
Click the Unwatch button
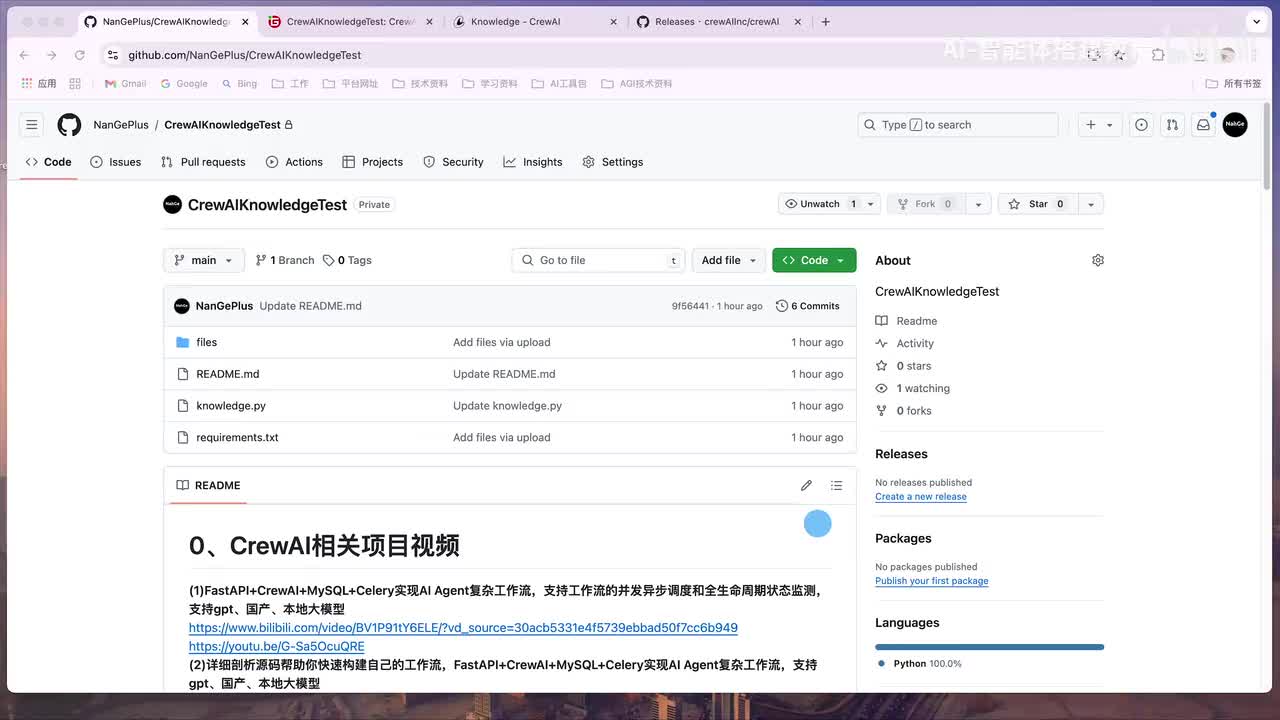click(820, 204)
